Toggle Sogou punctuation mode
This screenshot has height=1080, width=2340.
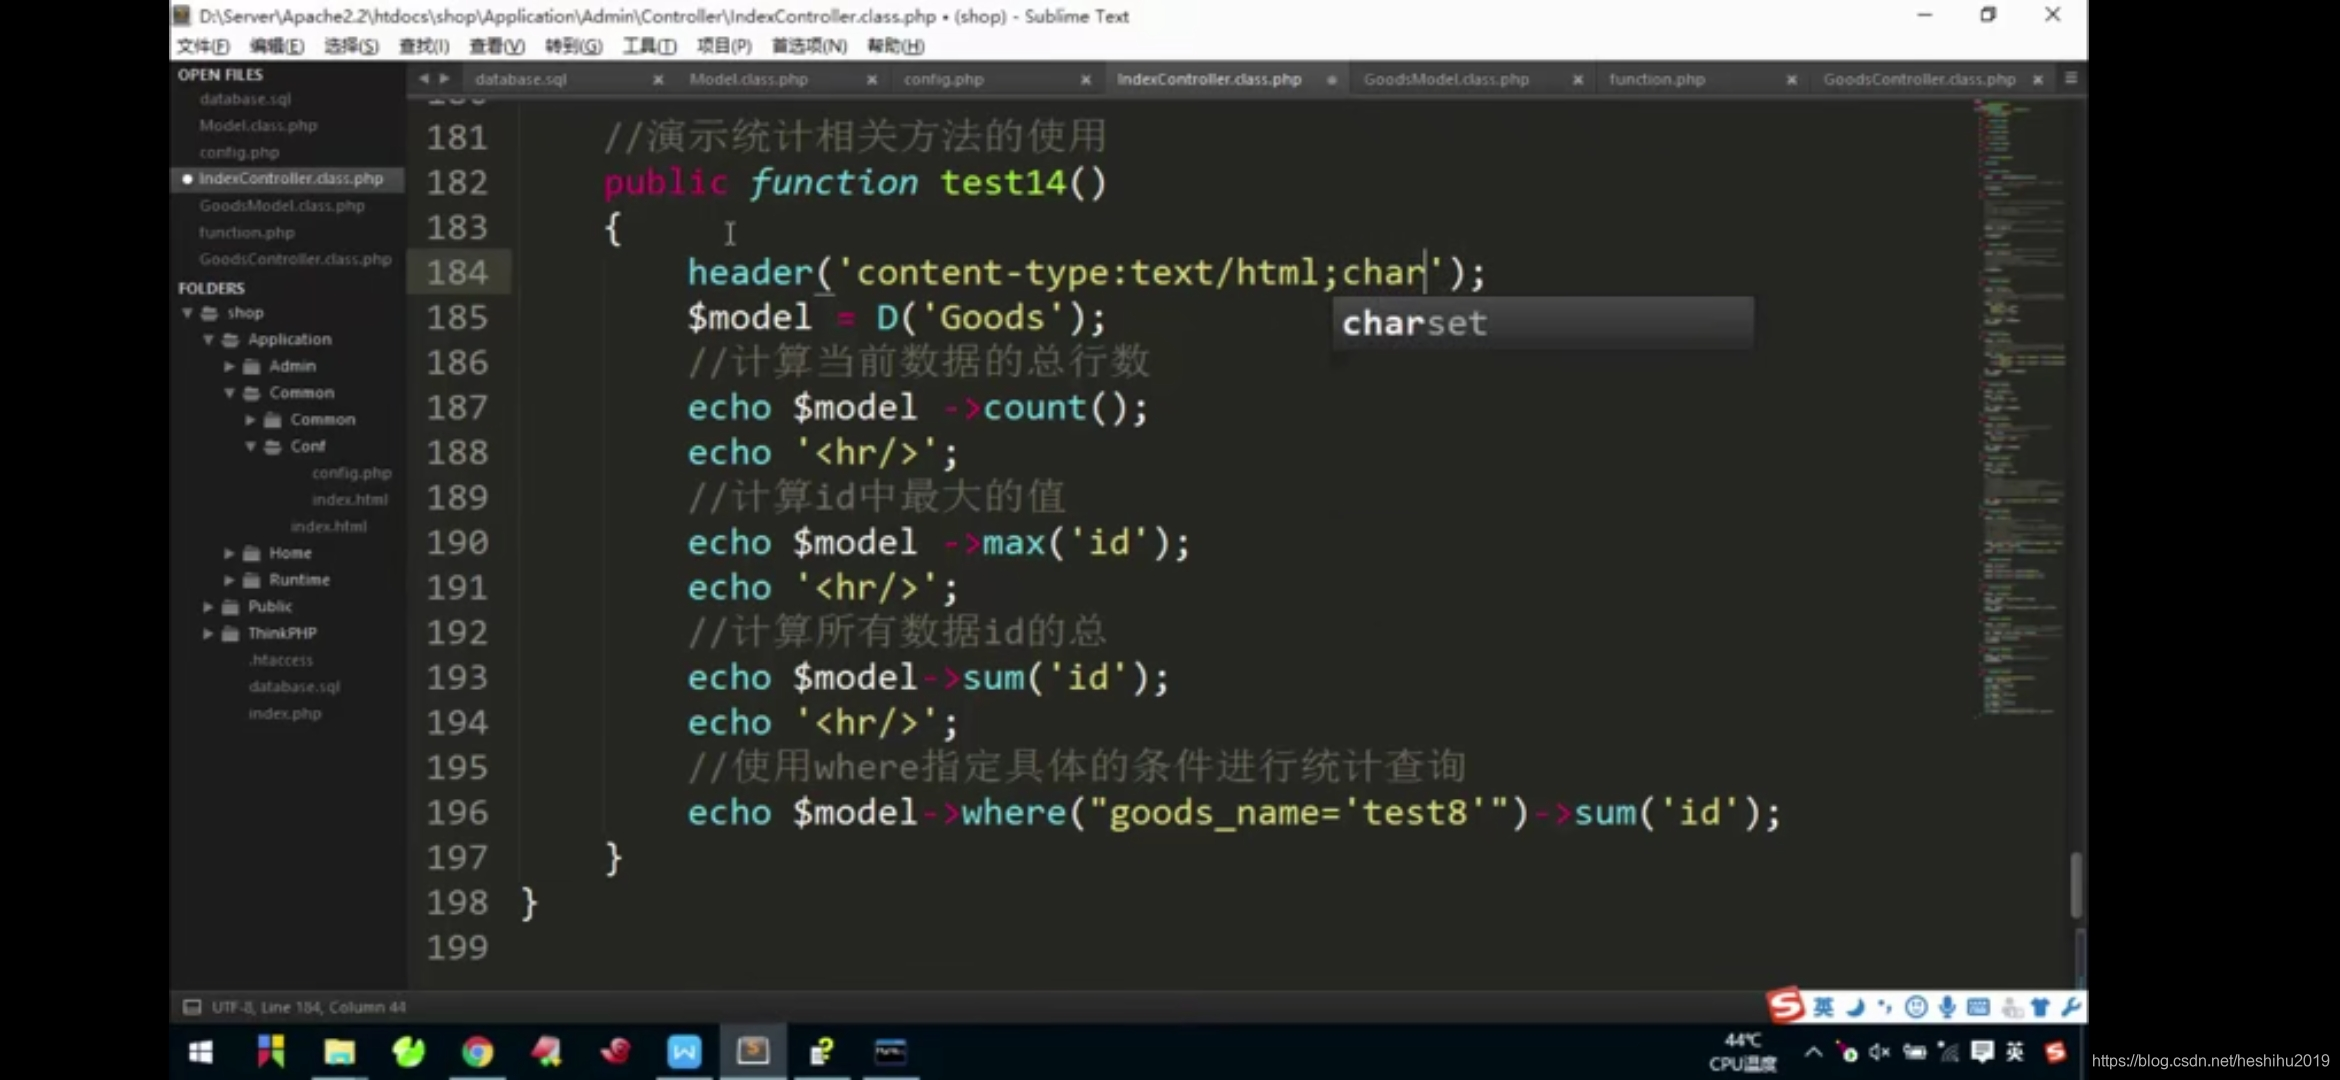1885,1007
